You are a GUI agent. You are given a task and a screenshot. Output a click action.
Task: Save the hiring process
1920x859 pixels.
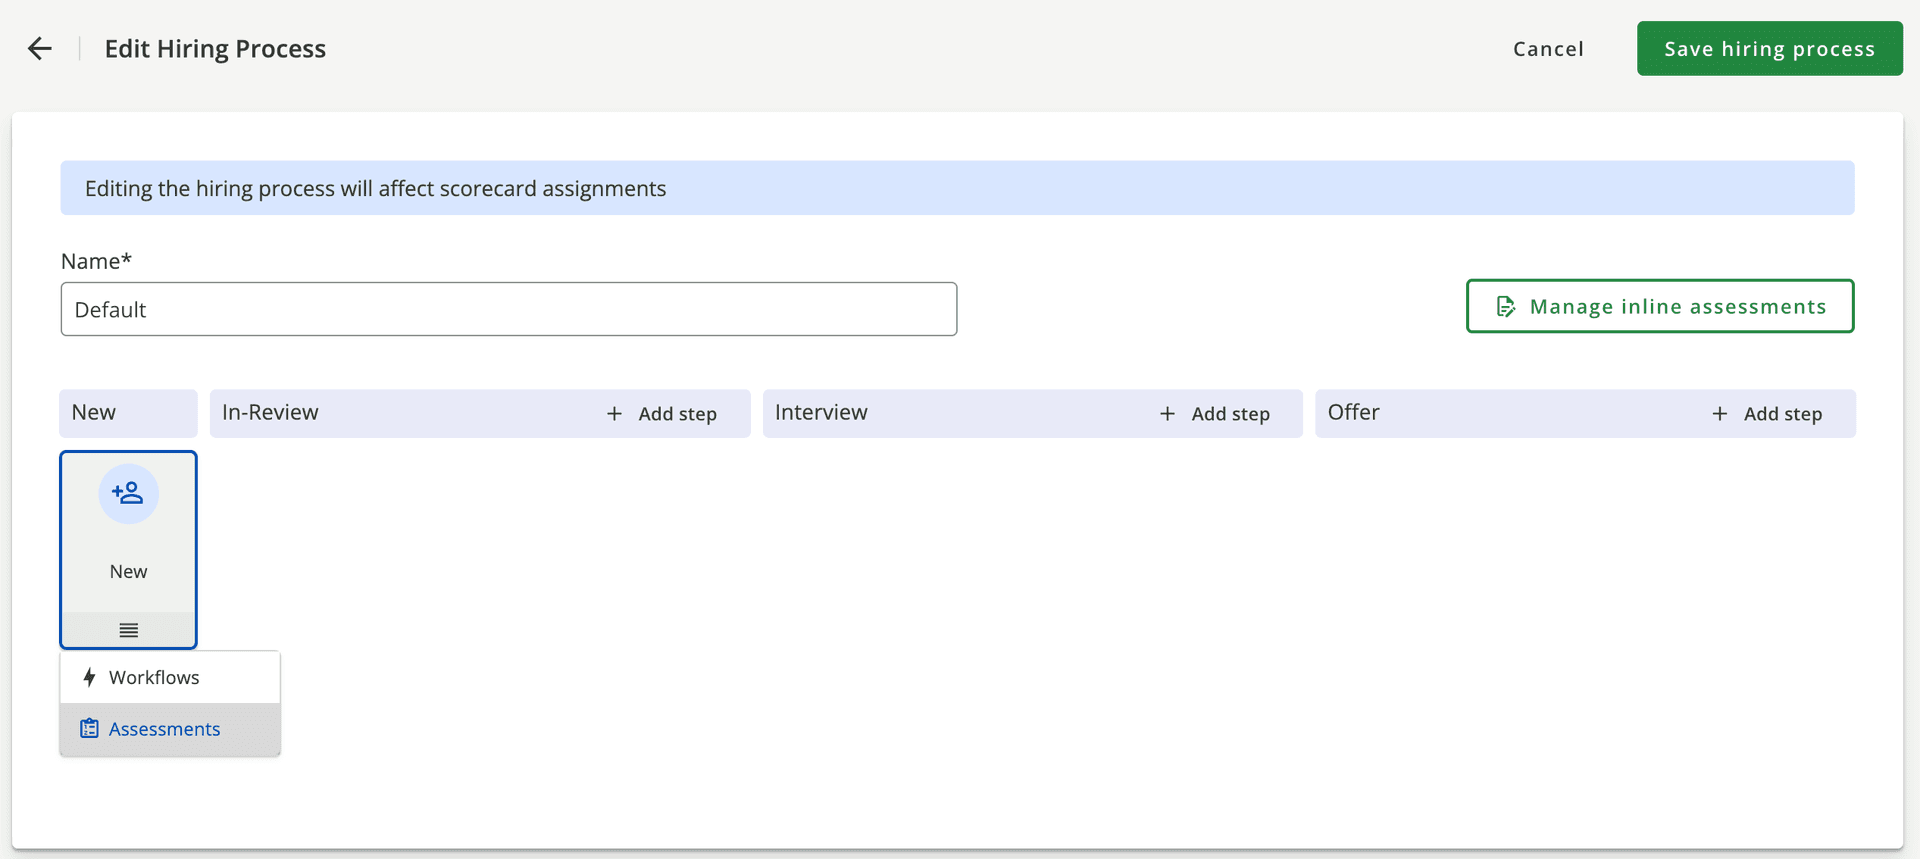(x=1769, y=49)
